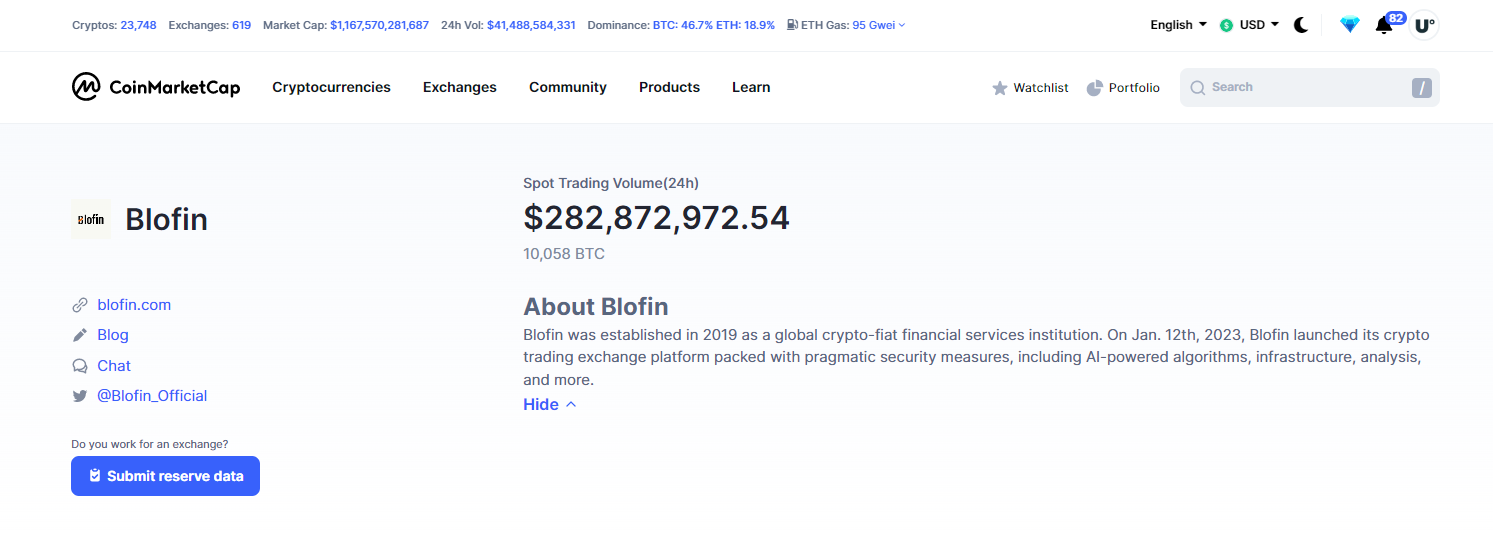Click the CoinMarketCap logo icon
Image resolution: width=1493 pixels, height=534 pixels.
[x=86, y=87]
